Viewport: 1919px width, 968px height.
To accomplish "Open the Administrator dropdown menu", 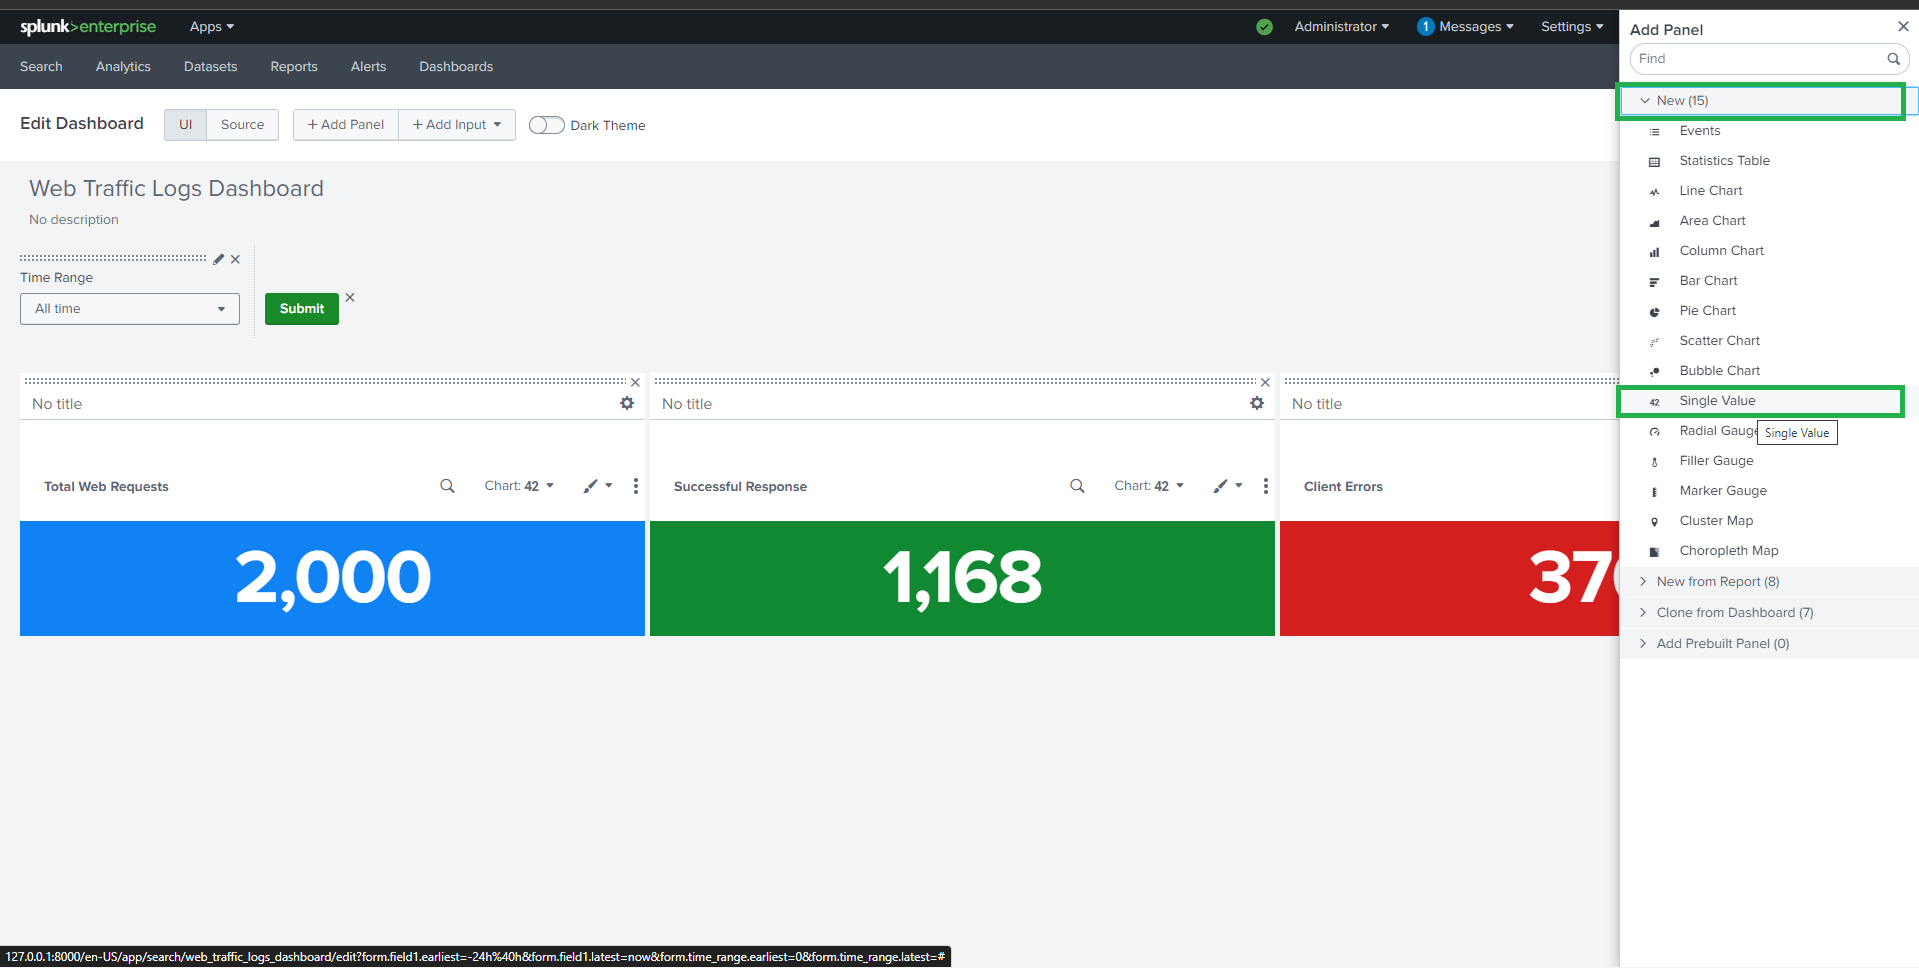I will tap(1341, 27).
